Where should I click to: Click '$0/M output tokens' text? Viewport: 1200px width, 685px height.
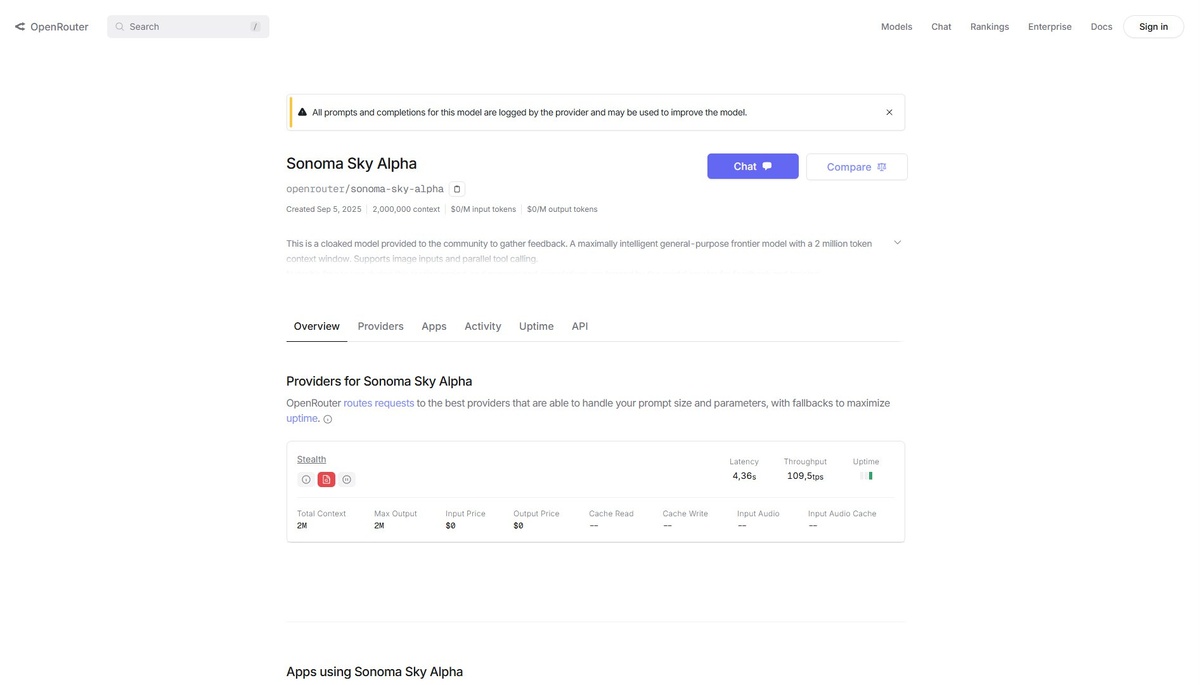pos(562,209)
